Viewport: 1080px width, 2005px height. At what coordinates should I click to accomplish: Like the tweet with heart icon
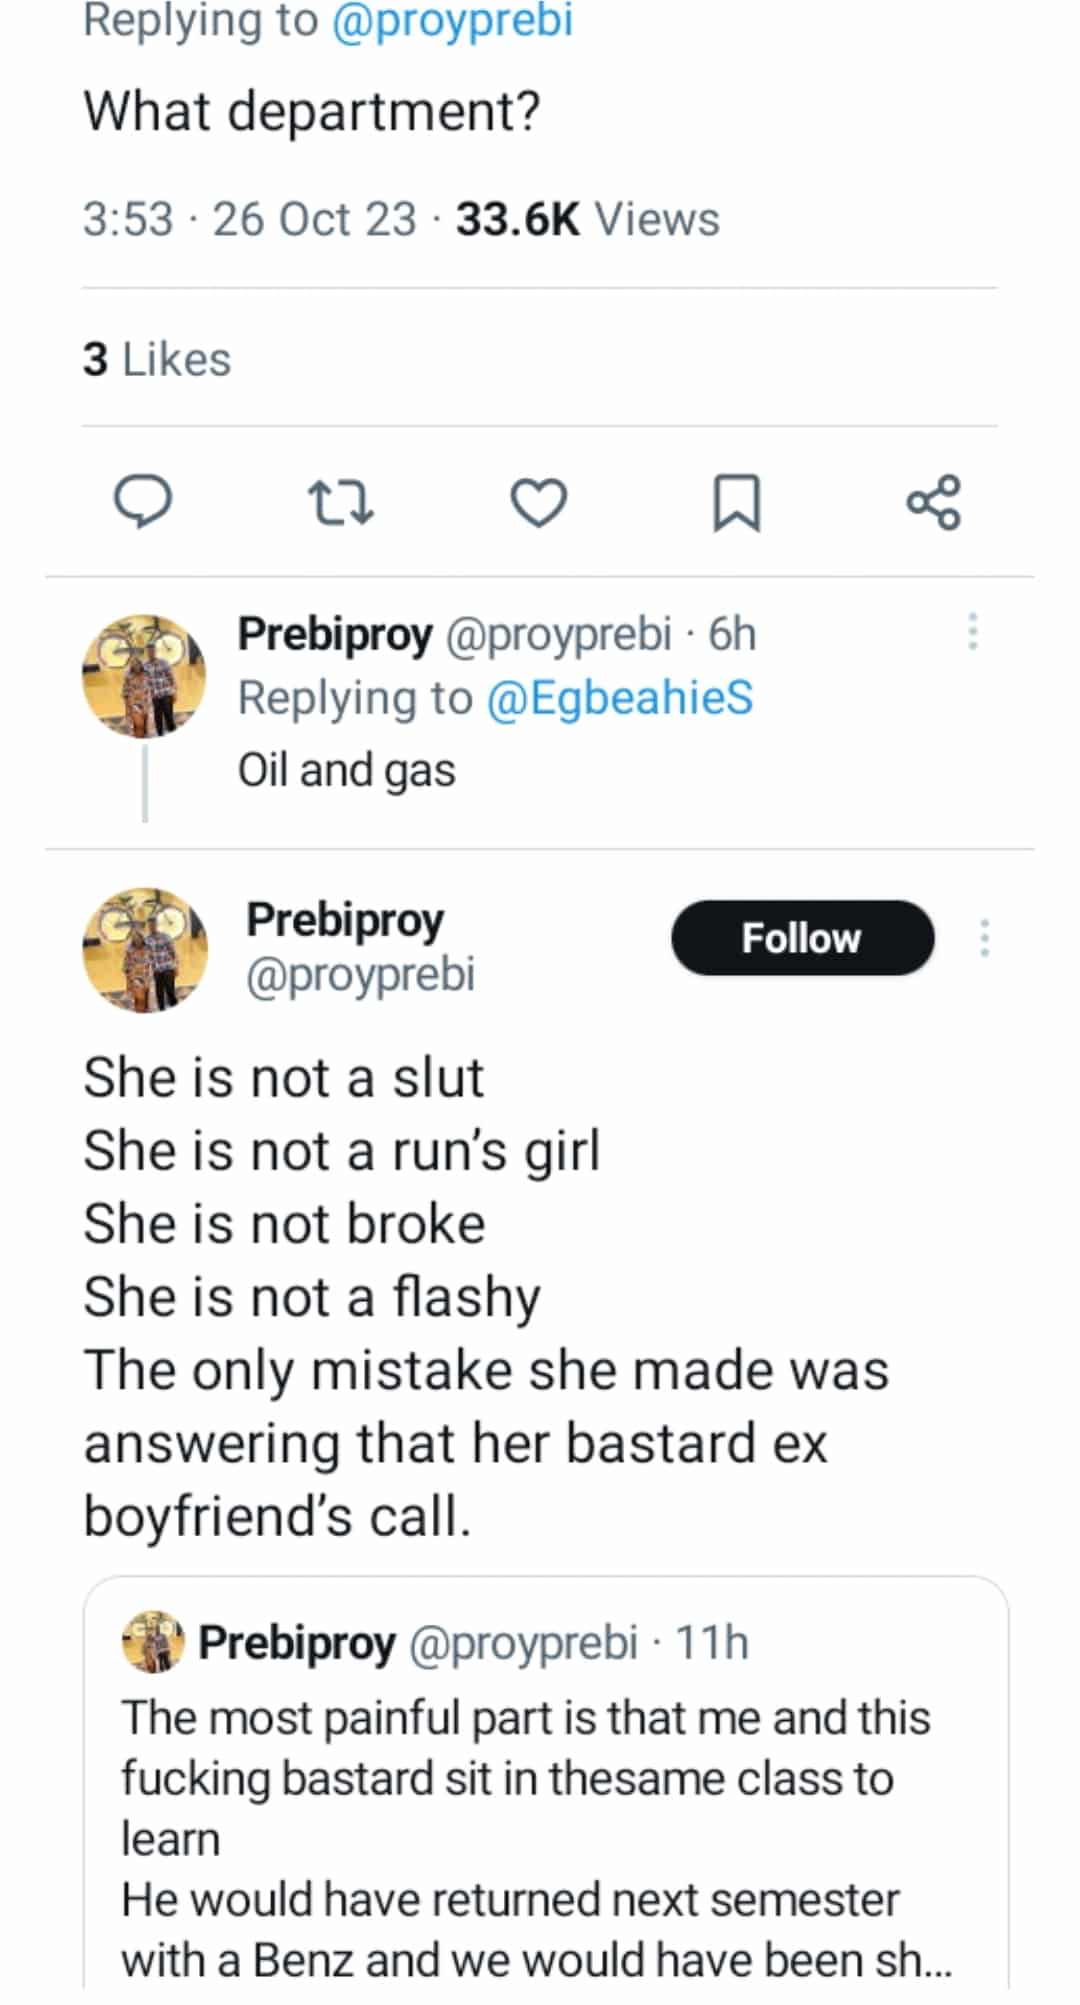539,502
